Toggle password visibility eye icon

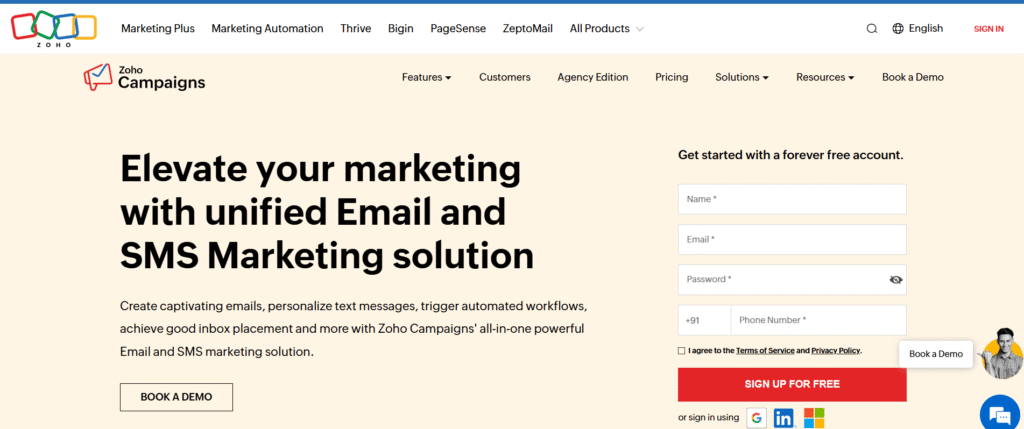895,279
